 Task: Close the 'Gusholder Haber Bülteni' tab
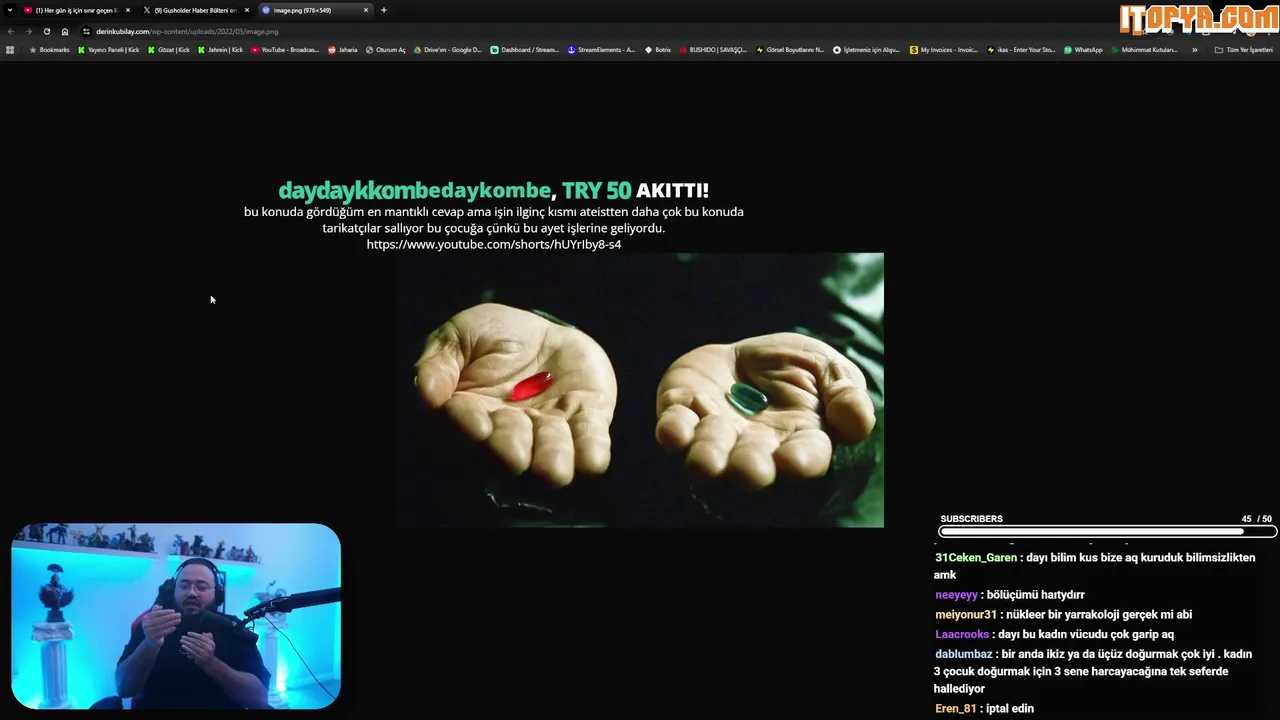(247, 10)
